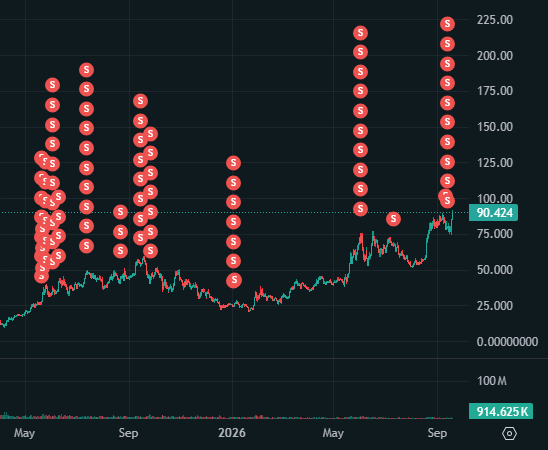Viewport: 548px width, 450px height.
Task: Click top S marker in May 2026 column
Action: point(360,33)
